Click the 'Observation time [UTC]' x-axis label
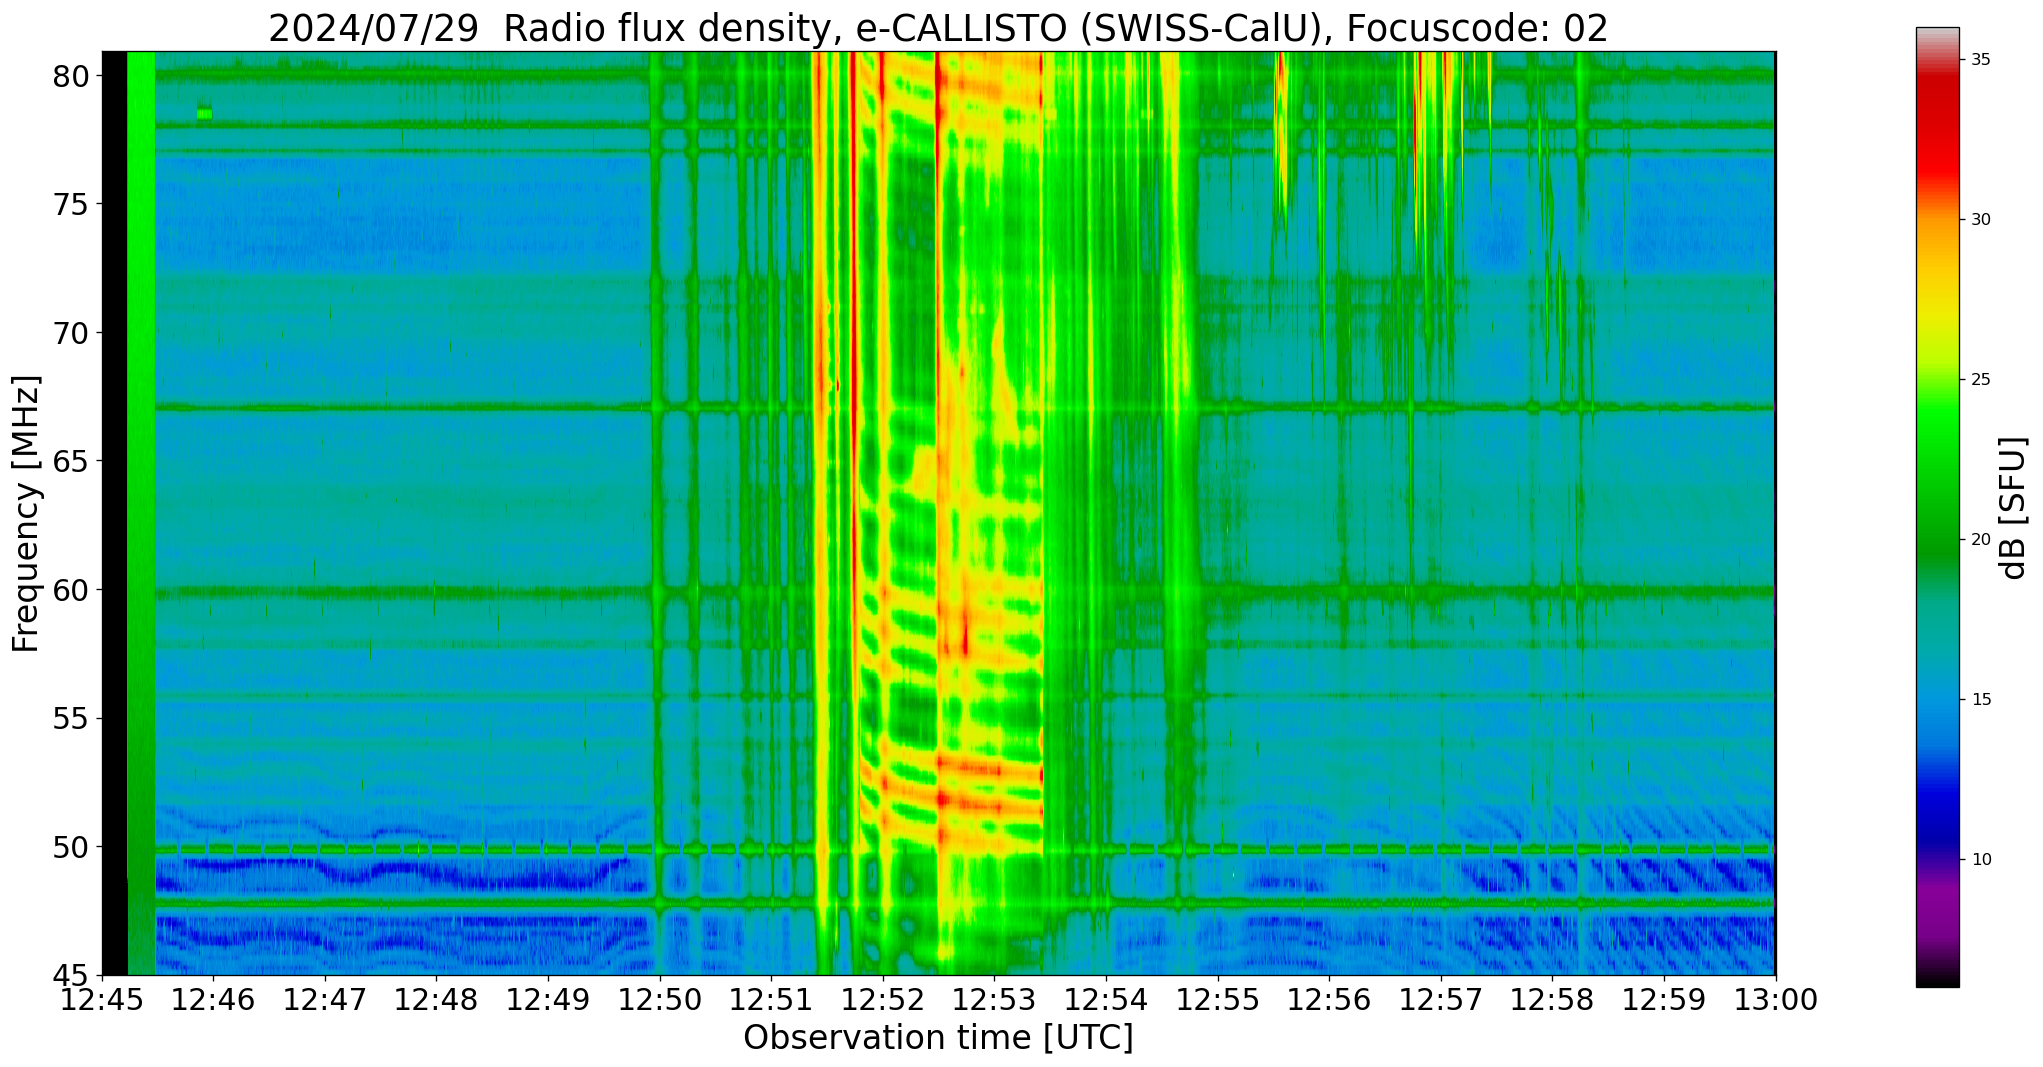 tap(938, 1038)
